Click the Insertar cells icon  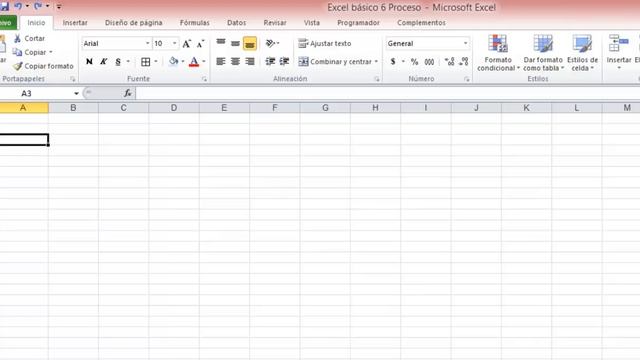coord(618,43)
